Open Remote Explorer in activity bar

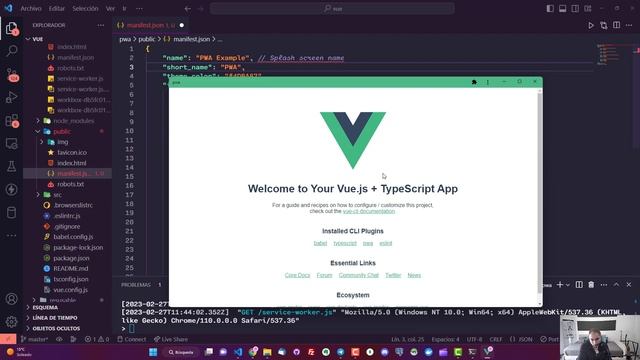click(11, 143)
